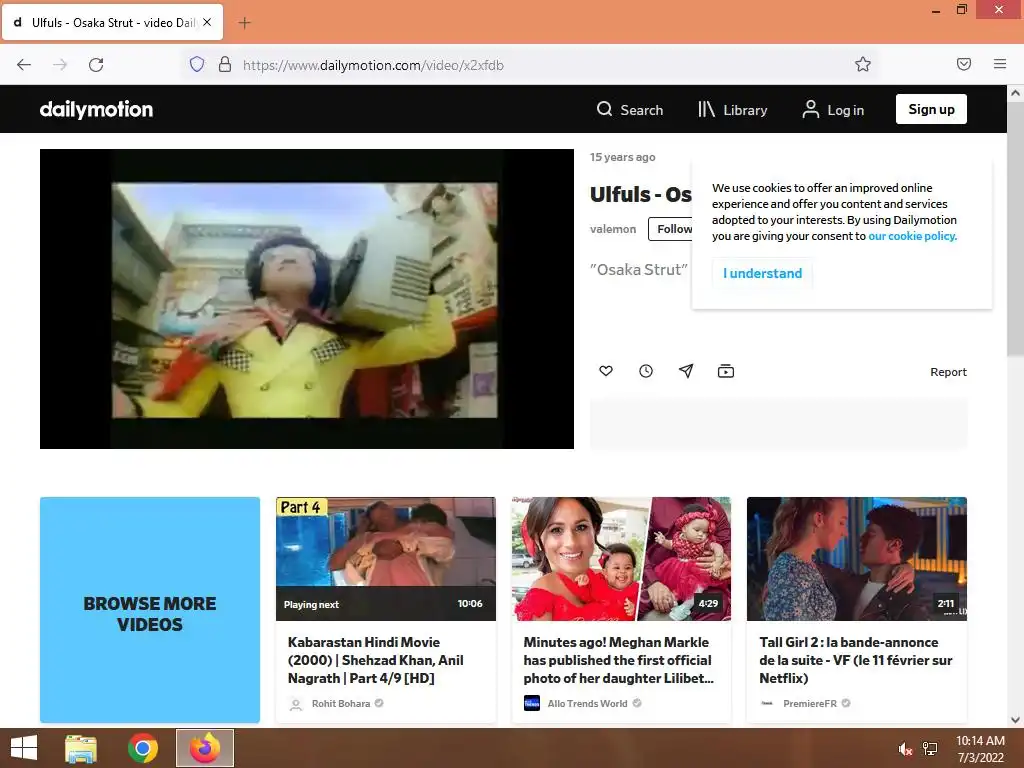Screen dimensions: 1024x768
Task: Open the our cookie policy link
Action: pos(912,236)
